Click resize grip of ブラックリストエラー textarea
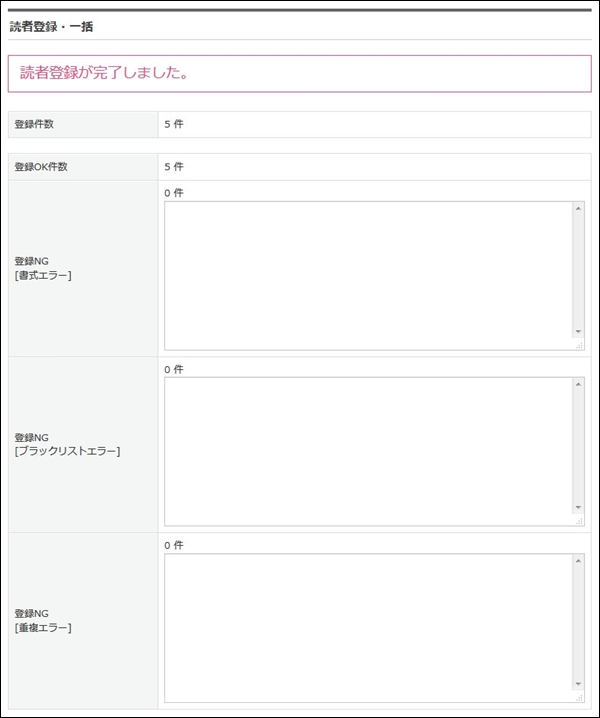Screen dimensions: 600x718 pos(579,521)
